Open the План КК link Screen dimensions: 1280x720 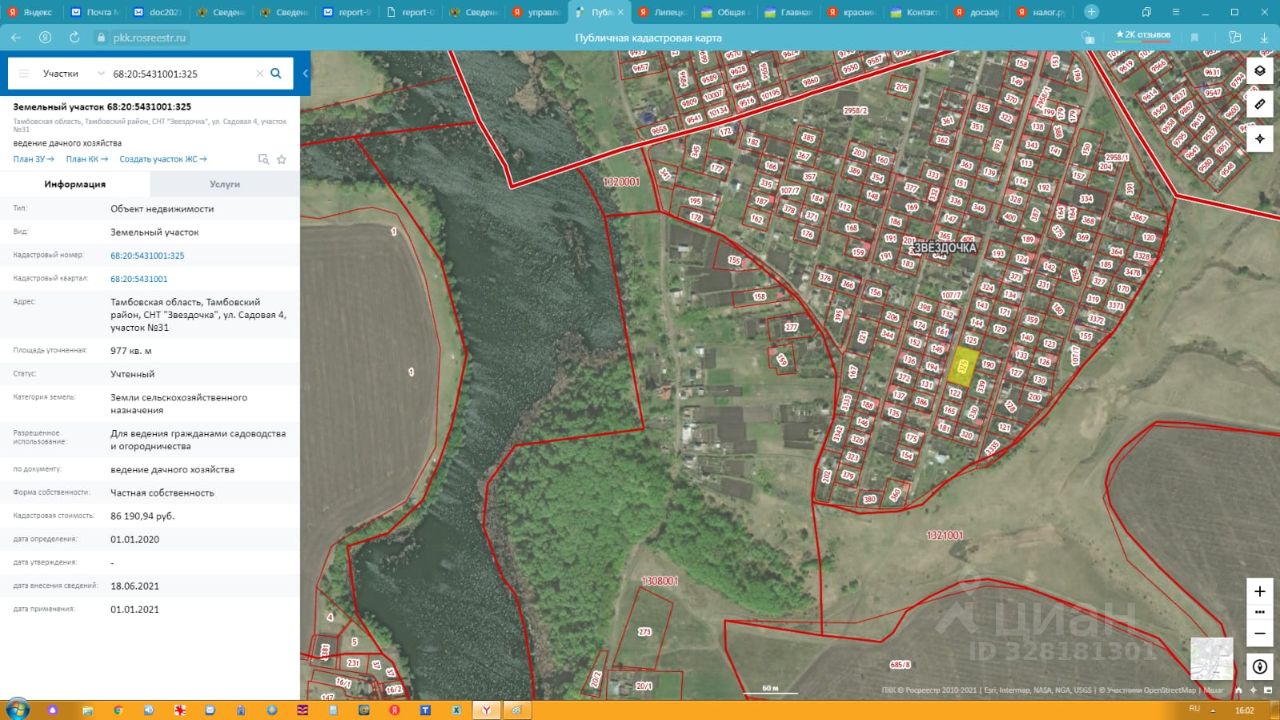point(87,159)
